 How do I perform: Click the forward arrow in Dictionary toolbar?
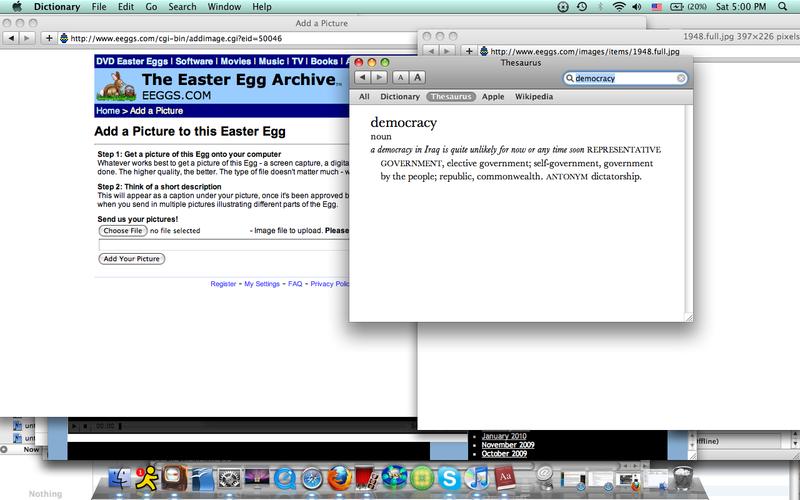pos(378,77)
